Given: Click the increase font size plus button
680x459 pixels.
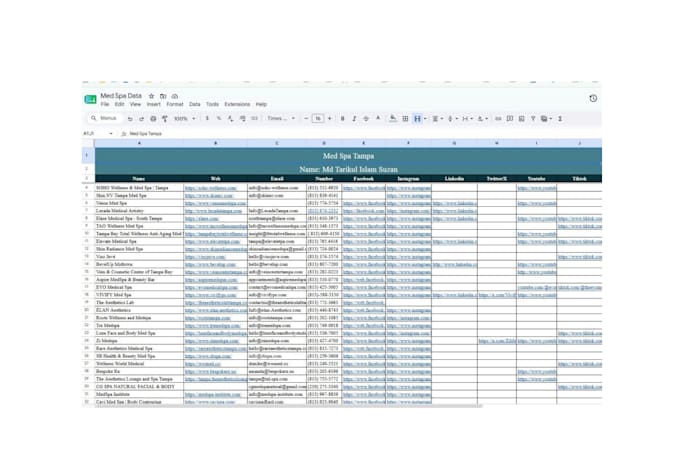Looking at the screenshot, I should tap(330, 118).
